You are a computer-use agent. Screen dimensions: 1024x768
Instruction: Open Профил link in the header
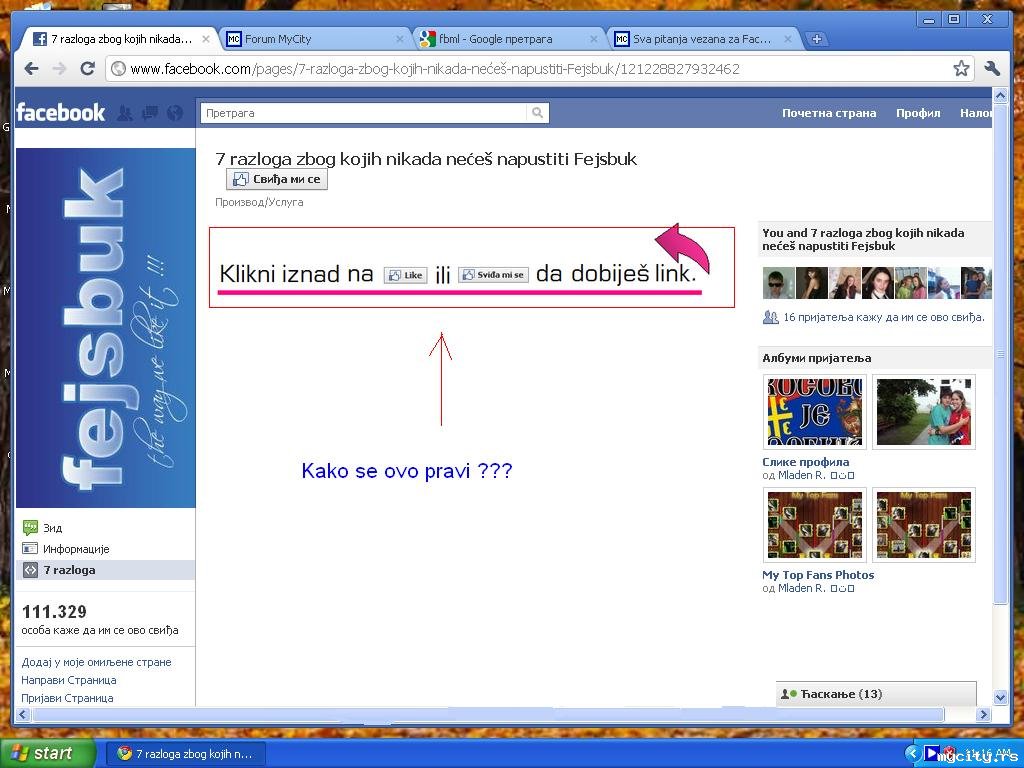point(918,113)
